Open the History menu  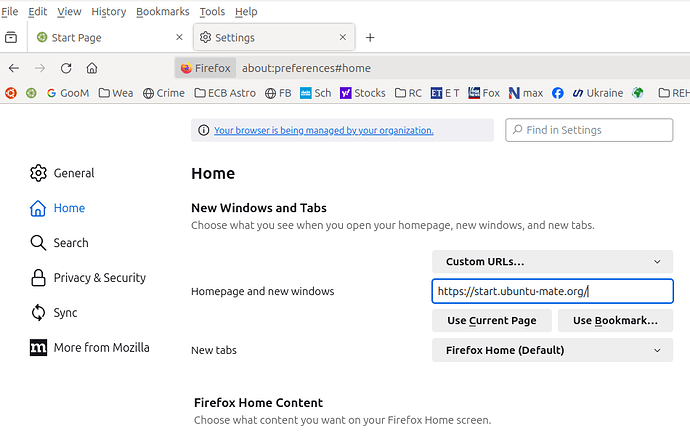(109, 11)
